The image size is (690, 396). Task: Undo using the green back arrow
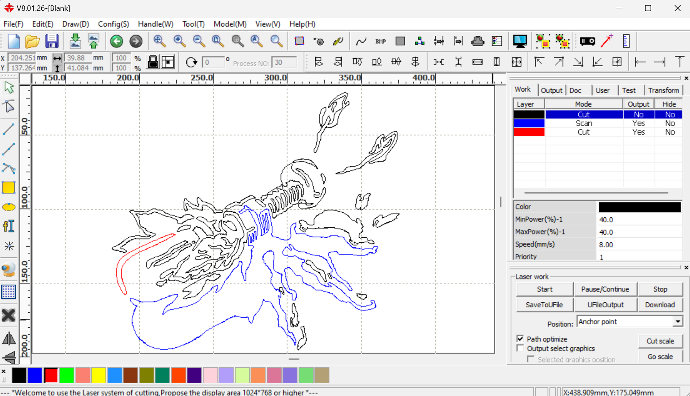[117, 41]
